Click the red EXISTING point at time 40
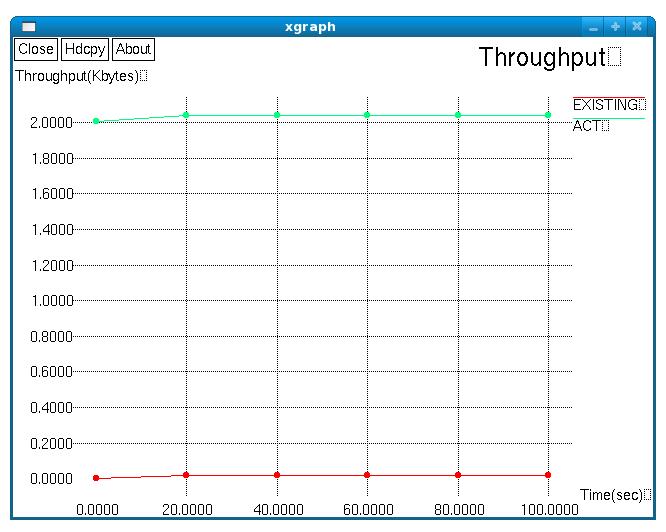 277,475
